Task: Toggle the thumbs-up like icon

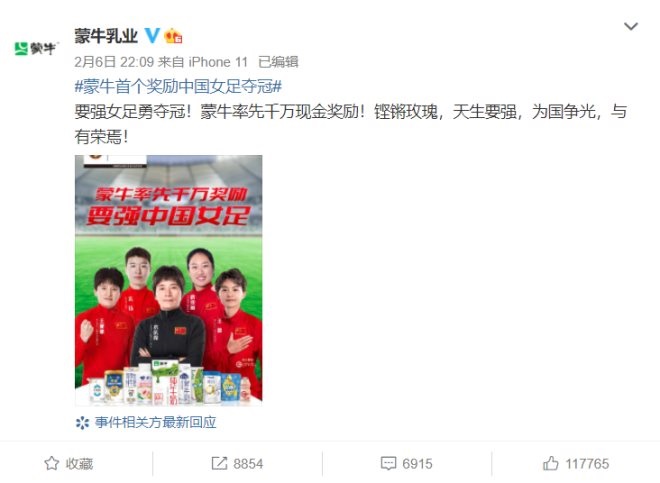Action: coord(551,463)
